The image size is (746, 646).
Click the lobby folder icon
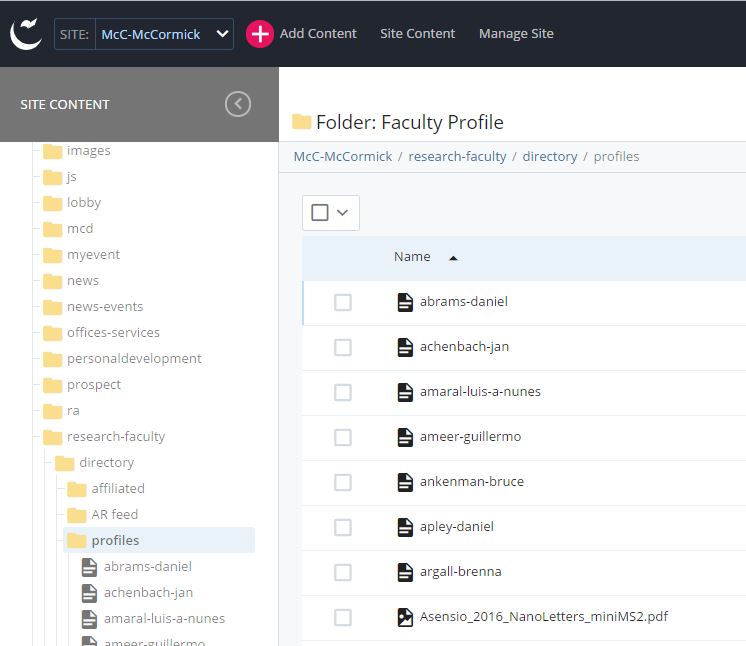click(x=52, y=203)
